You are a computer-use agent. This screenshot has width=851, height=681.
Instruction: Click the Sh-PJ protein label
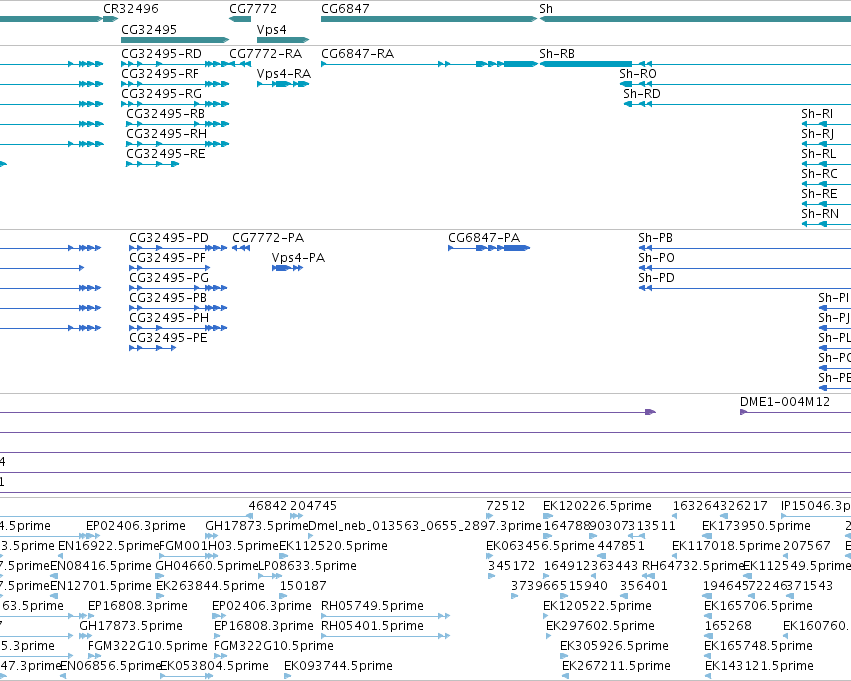tap(834, 319)
